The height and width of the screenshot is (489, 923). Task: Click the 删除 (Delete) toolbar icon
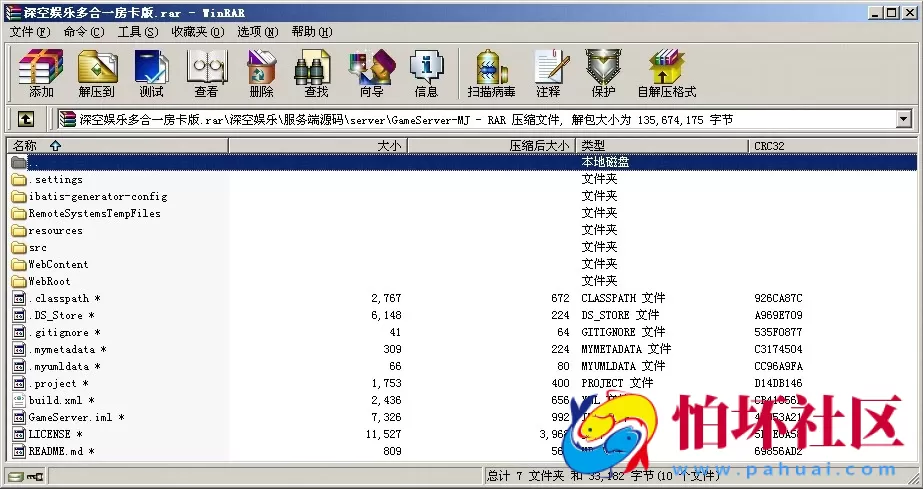click(x=261, y=73)
